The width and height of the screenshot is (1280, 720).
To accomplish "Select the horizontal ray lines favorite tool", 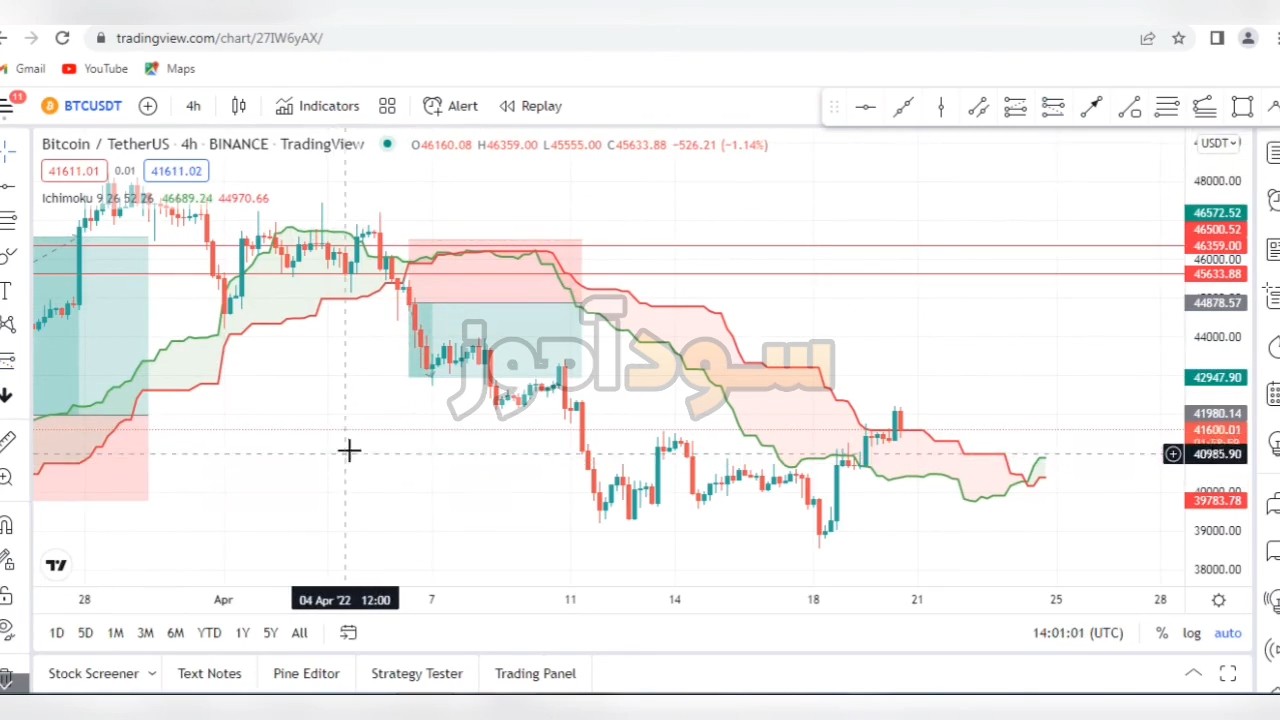I will 1167,107.
